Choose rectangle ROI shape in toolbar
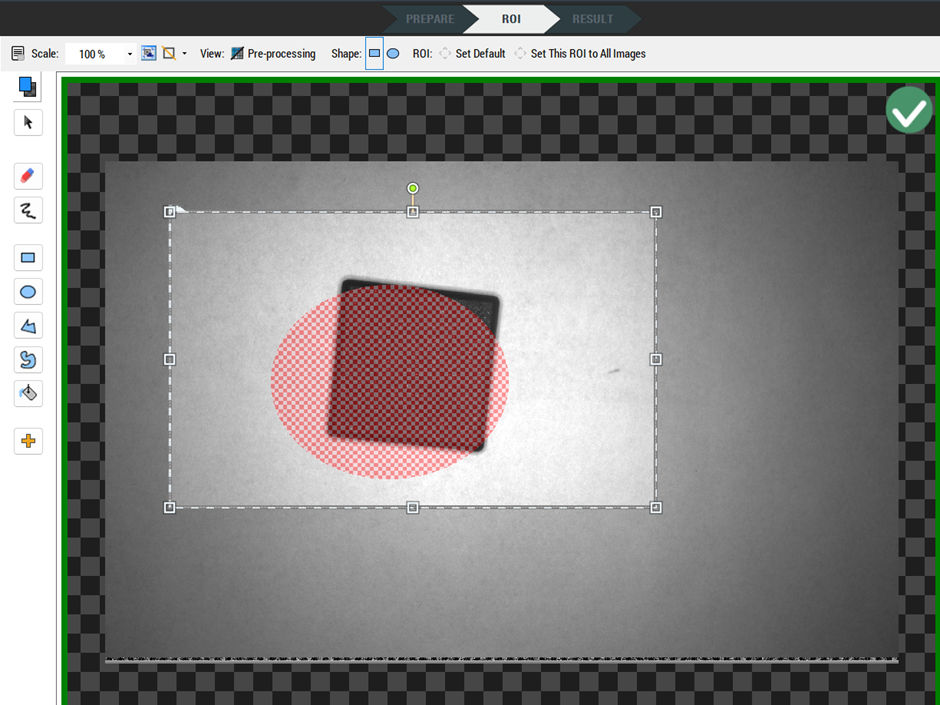The height and width of the screenshot is (705, 940). coord(374,53)
